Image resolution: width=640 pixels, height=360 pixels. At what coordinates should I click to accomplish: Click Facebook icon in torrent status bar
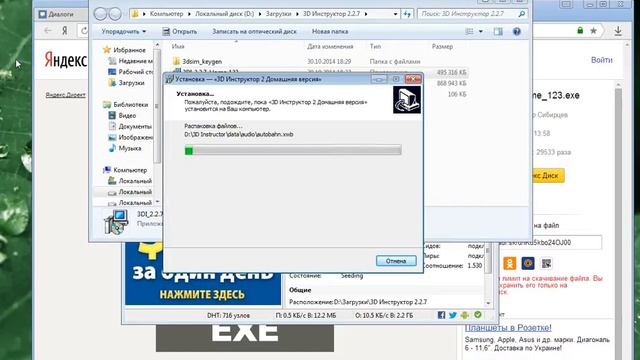coord(441,315)
